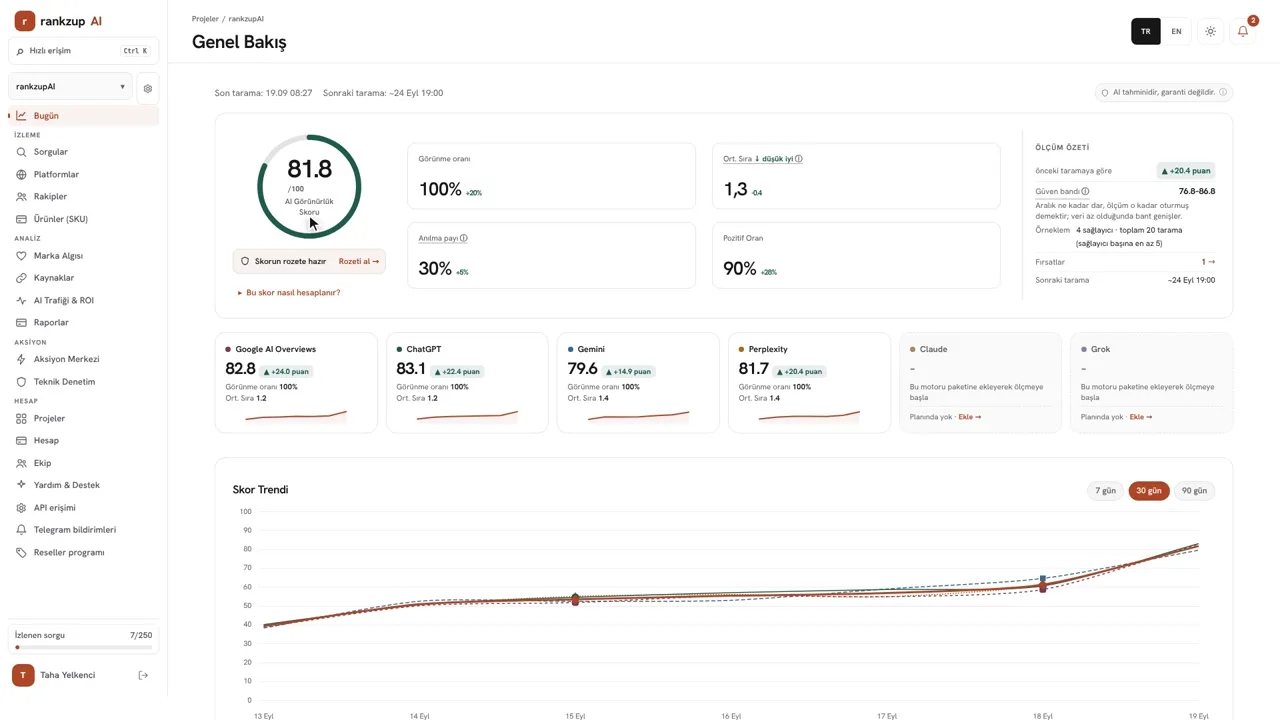The width and height of the screenshot is (1280, 720).
Task: Click the info icon on AI tahminidir notice
Action: click(1223, 92)
